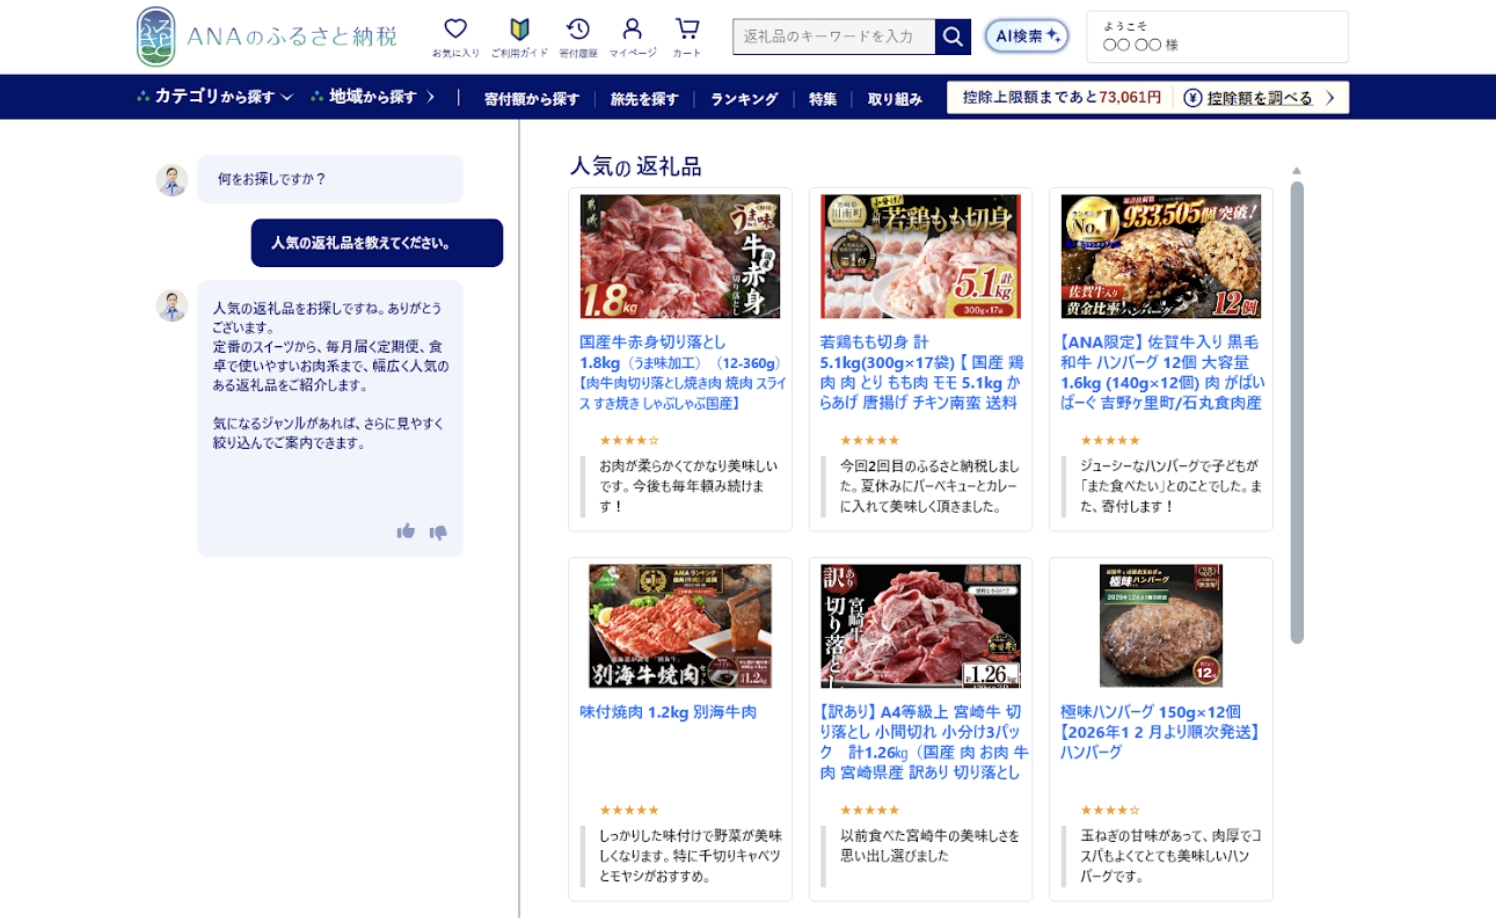Viewport: 1496px width, 918px height.
Task: Open ランキング menu item
Action: pos(744,99)
